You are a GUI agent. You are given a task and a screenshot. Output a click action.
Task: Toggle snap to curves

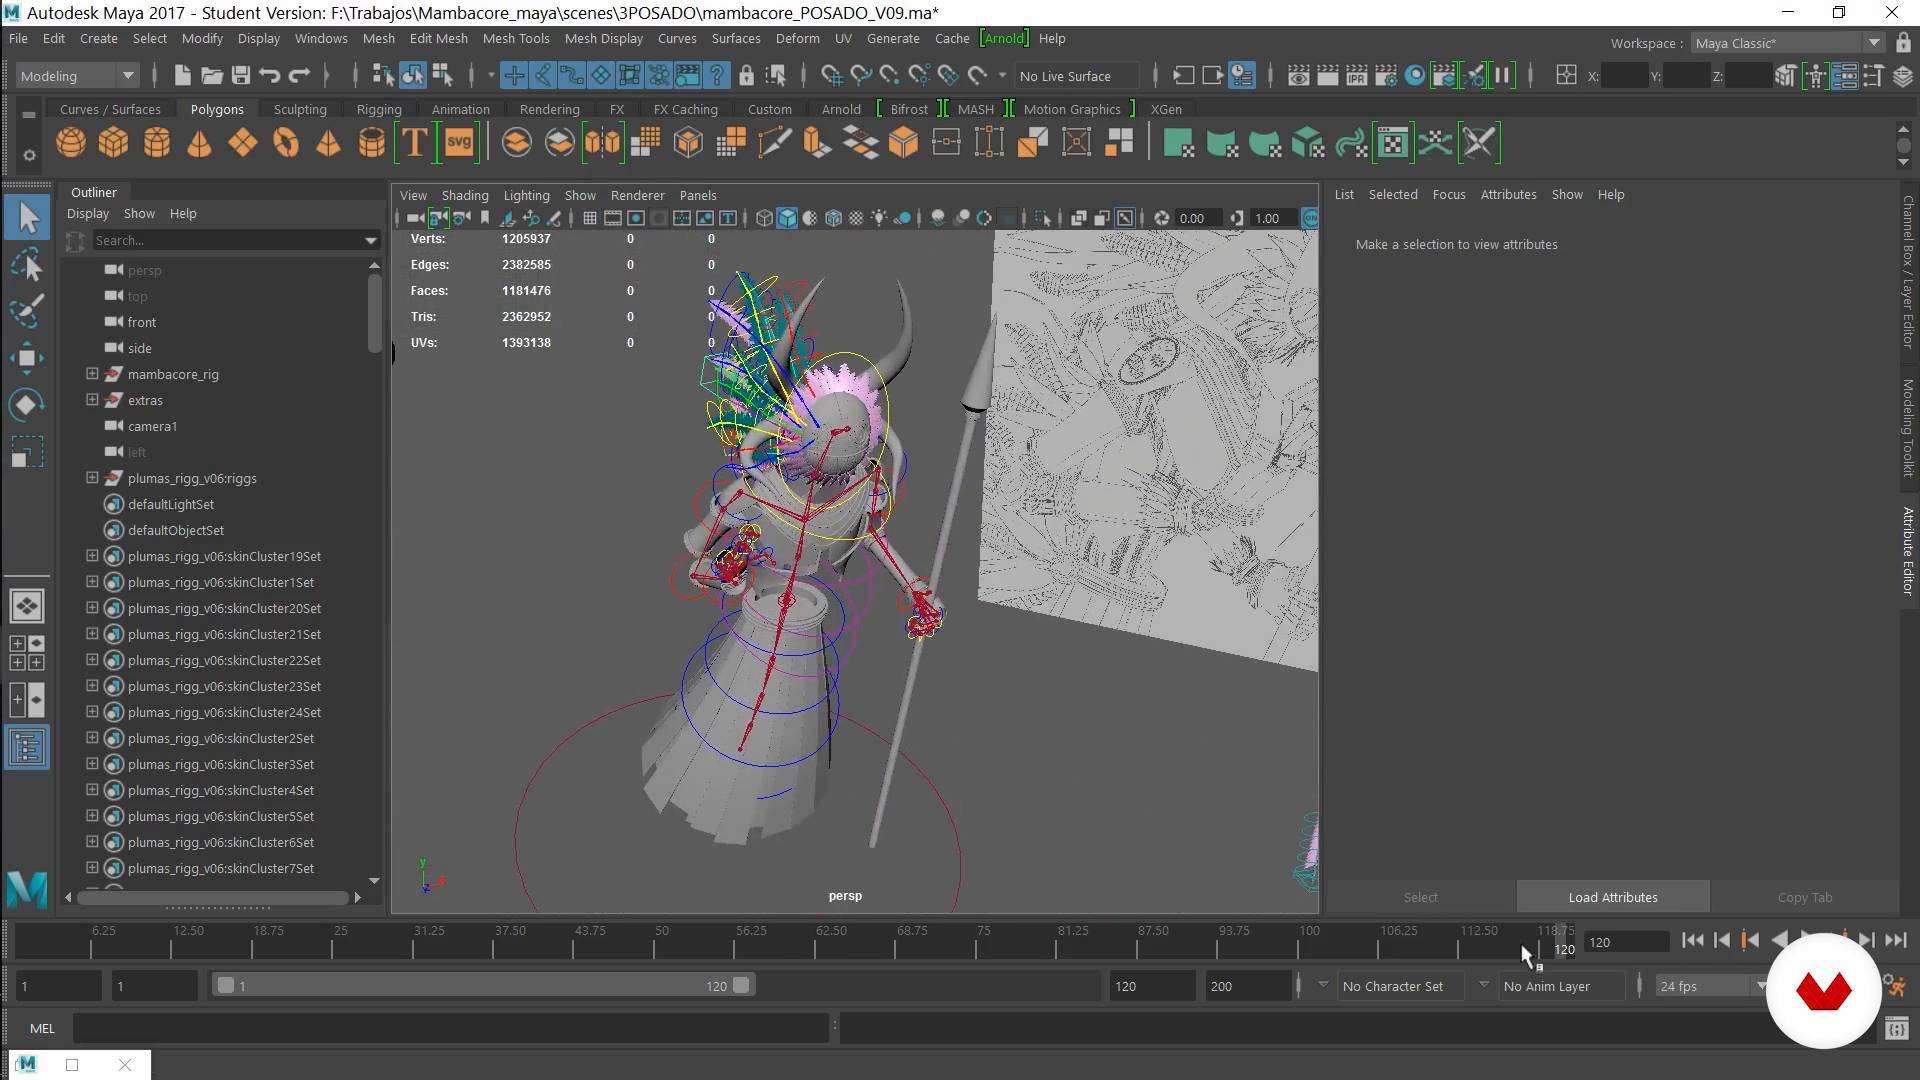tap(860, 75)
